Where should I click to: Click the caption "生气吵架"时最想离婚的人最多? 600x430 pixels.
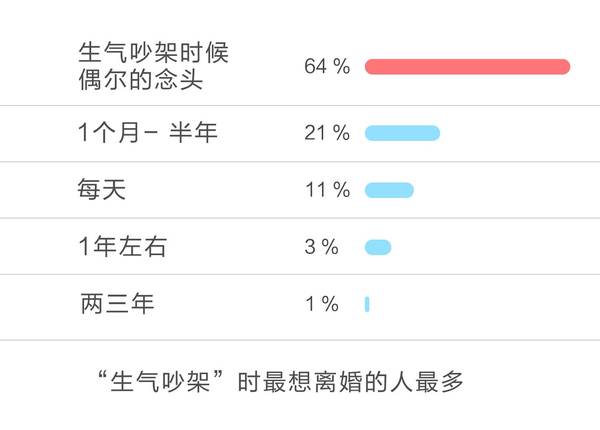point(280,381)
